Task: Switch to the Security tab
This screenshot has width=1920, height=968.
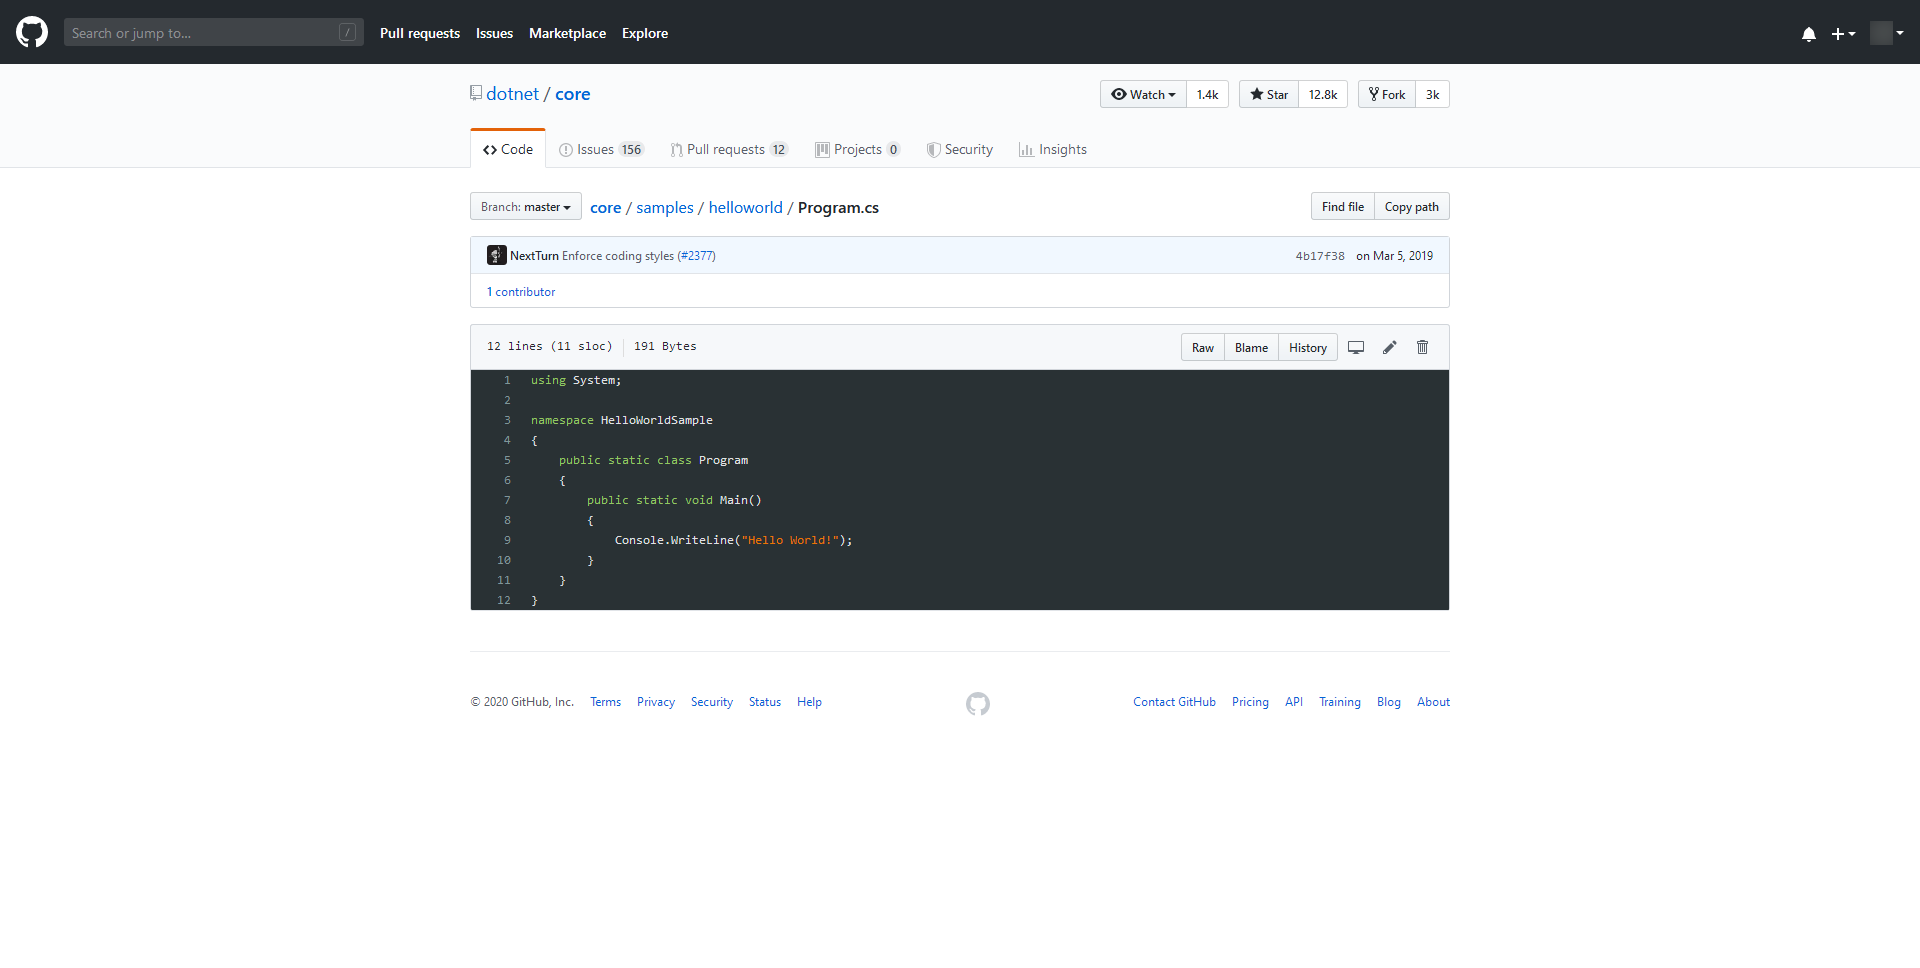Action: point(960,149)
